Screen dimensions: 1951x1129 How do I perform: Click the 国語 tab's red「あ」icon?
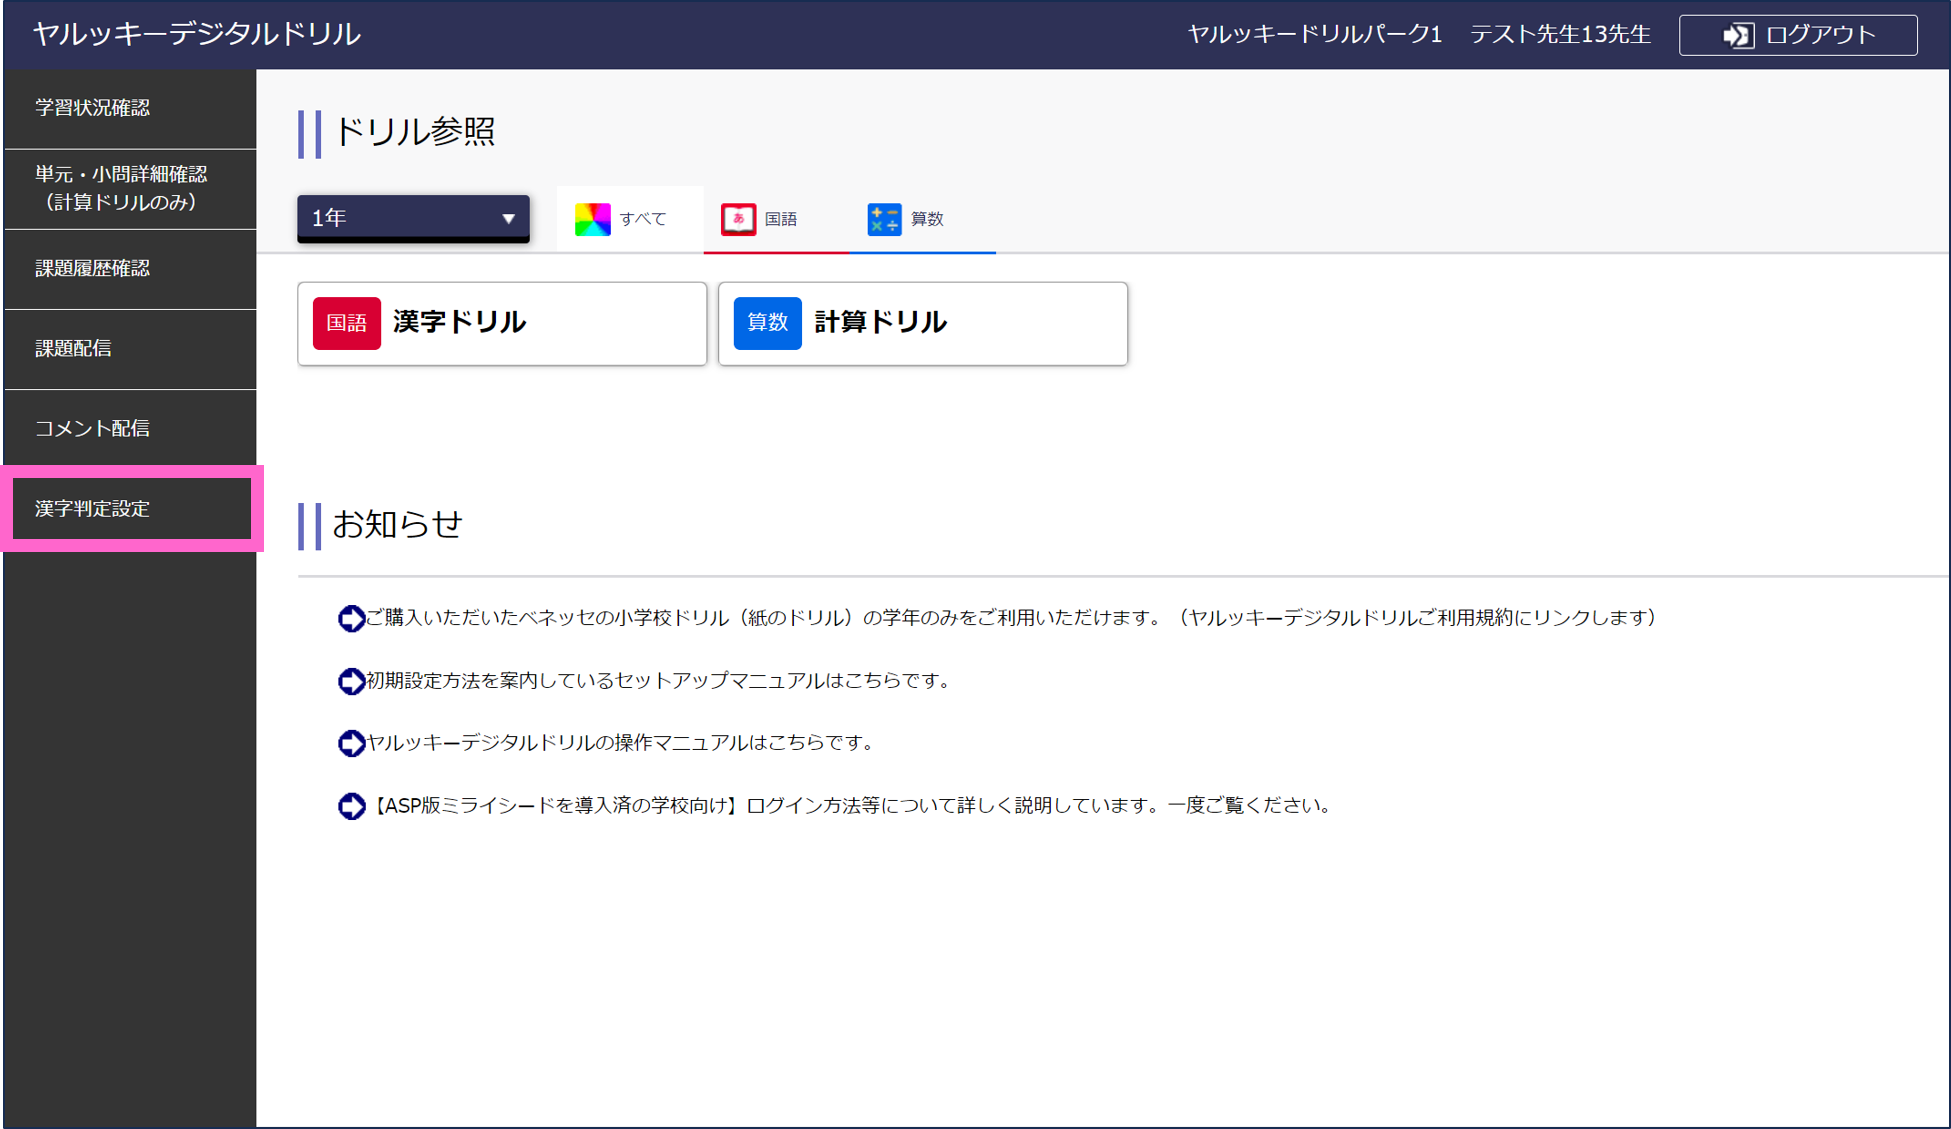pos(738,219)
